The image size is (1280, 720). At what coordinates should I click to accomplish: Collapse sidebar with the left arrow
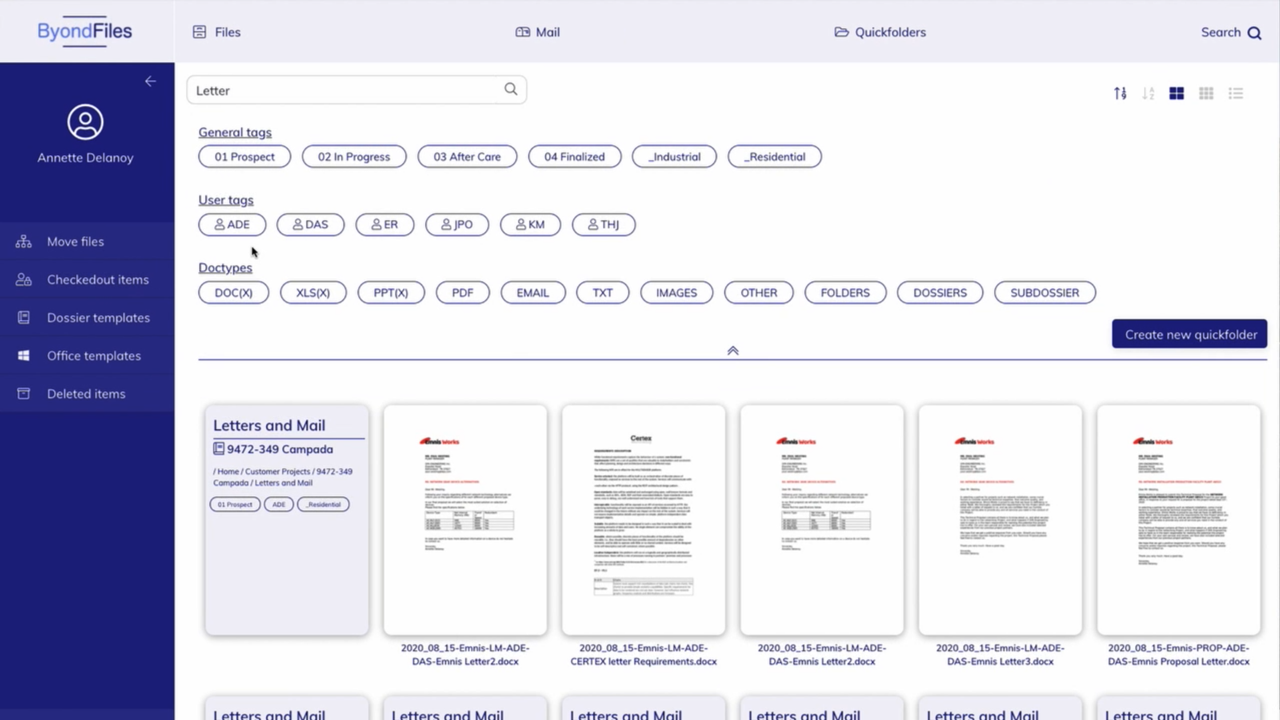pos(150,81)
